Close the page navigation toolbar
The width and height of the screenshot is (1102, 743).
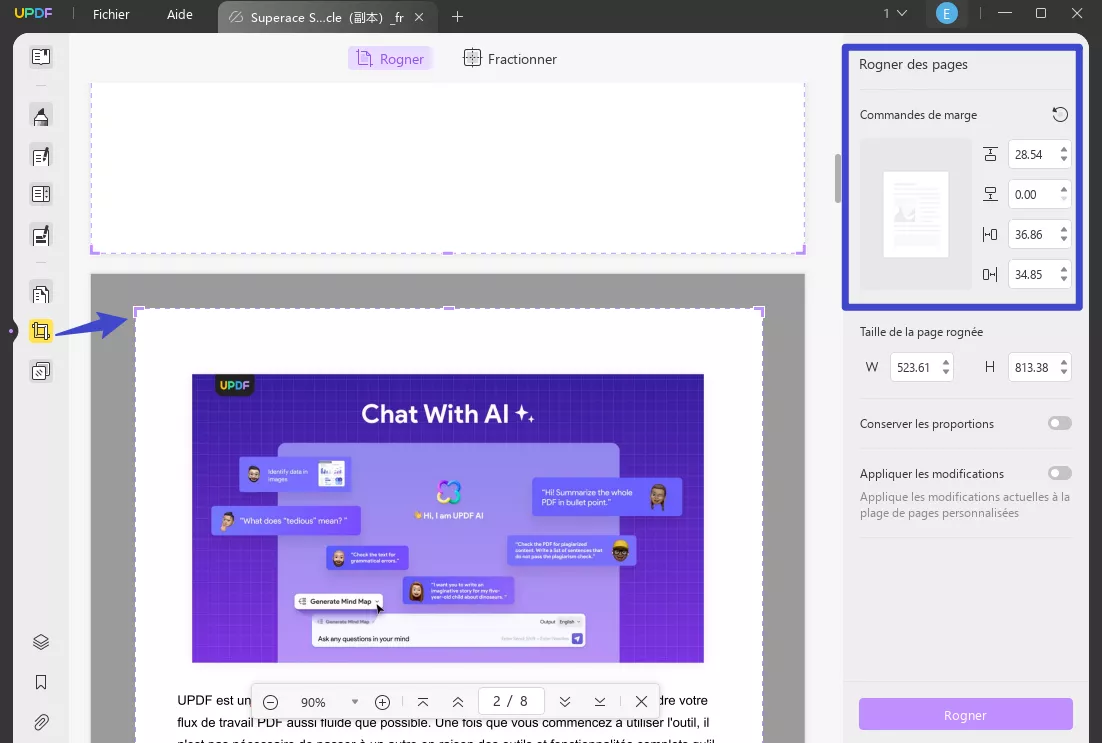pos(641,702)
